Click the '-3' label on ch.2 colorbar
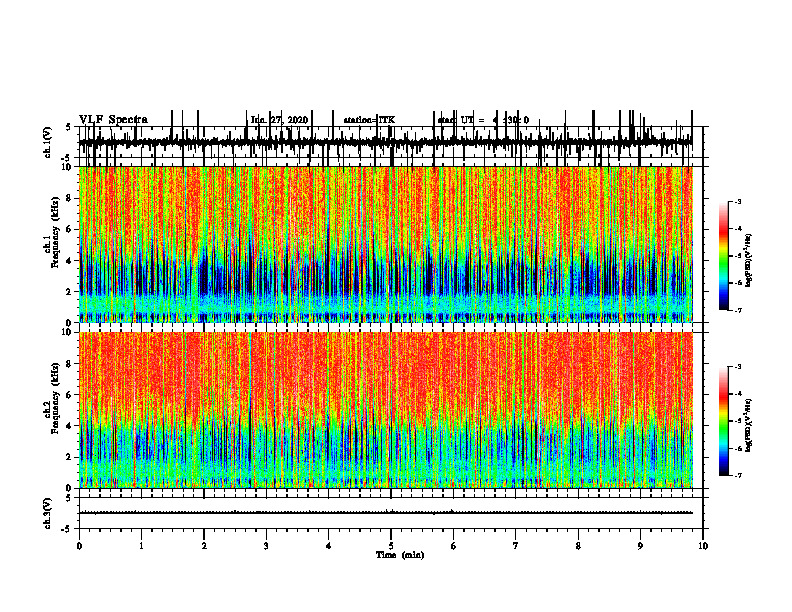The height and width of the screenshot is (612, 792). (738, 367)
